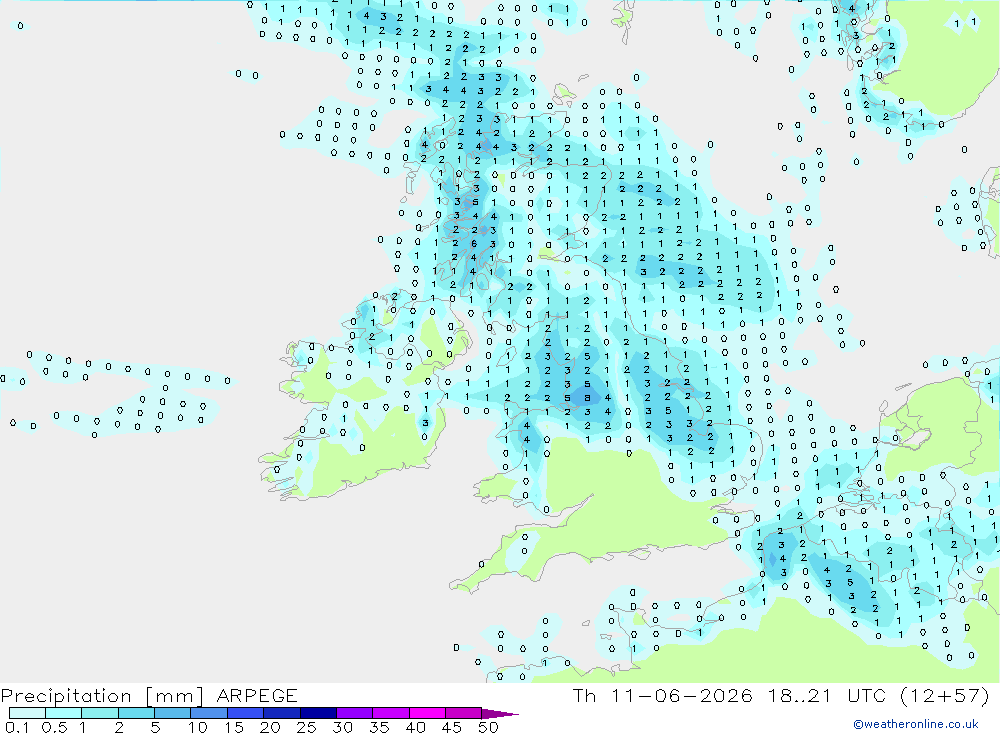Click the 25–30 mm legend color swatch

318,713
